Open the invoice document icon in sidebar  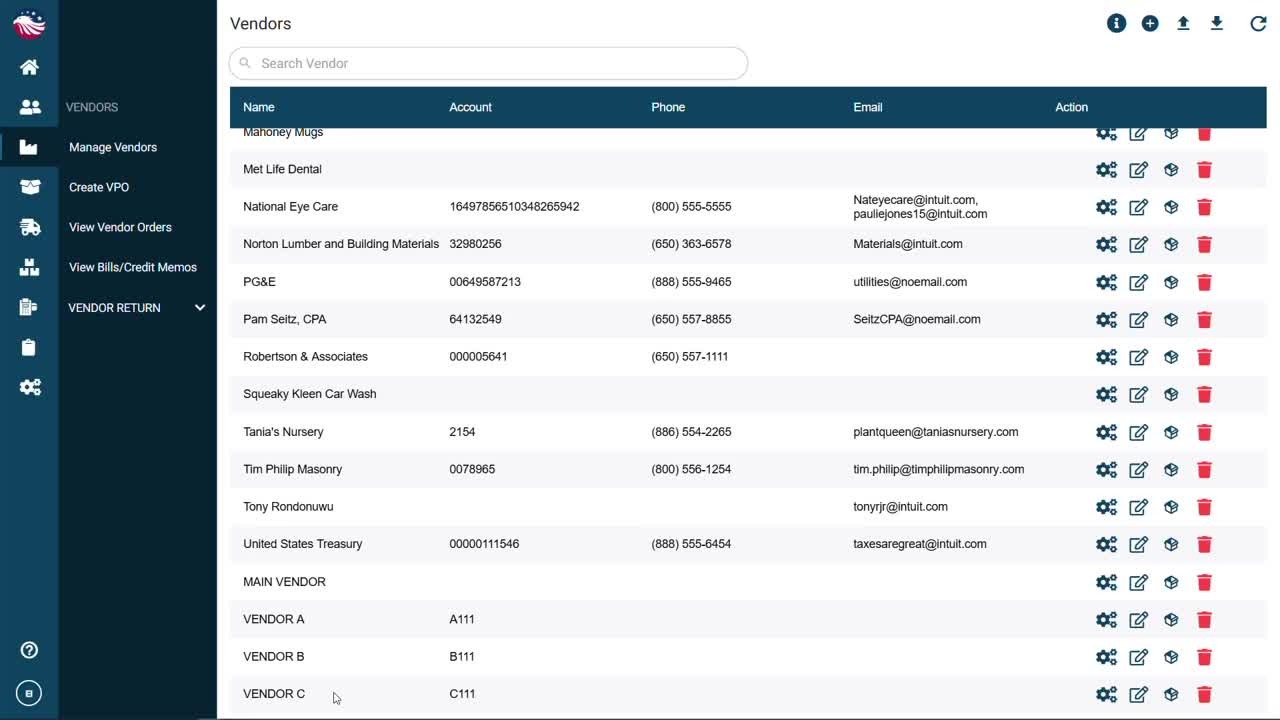click(28, 307)
